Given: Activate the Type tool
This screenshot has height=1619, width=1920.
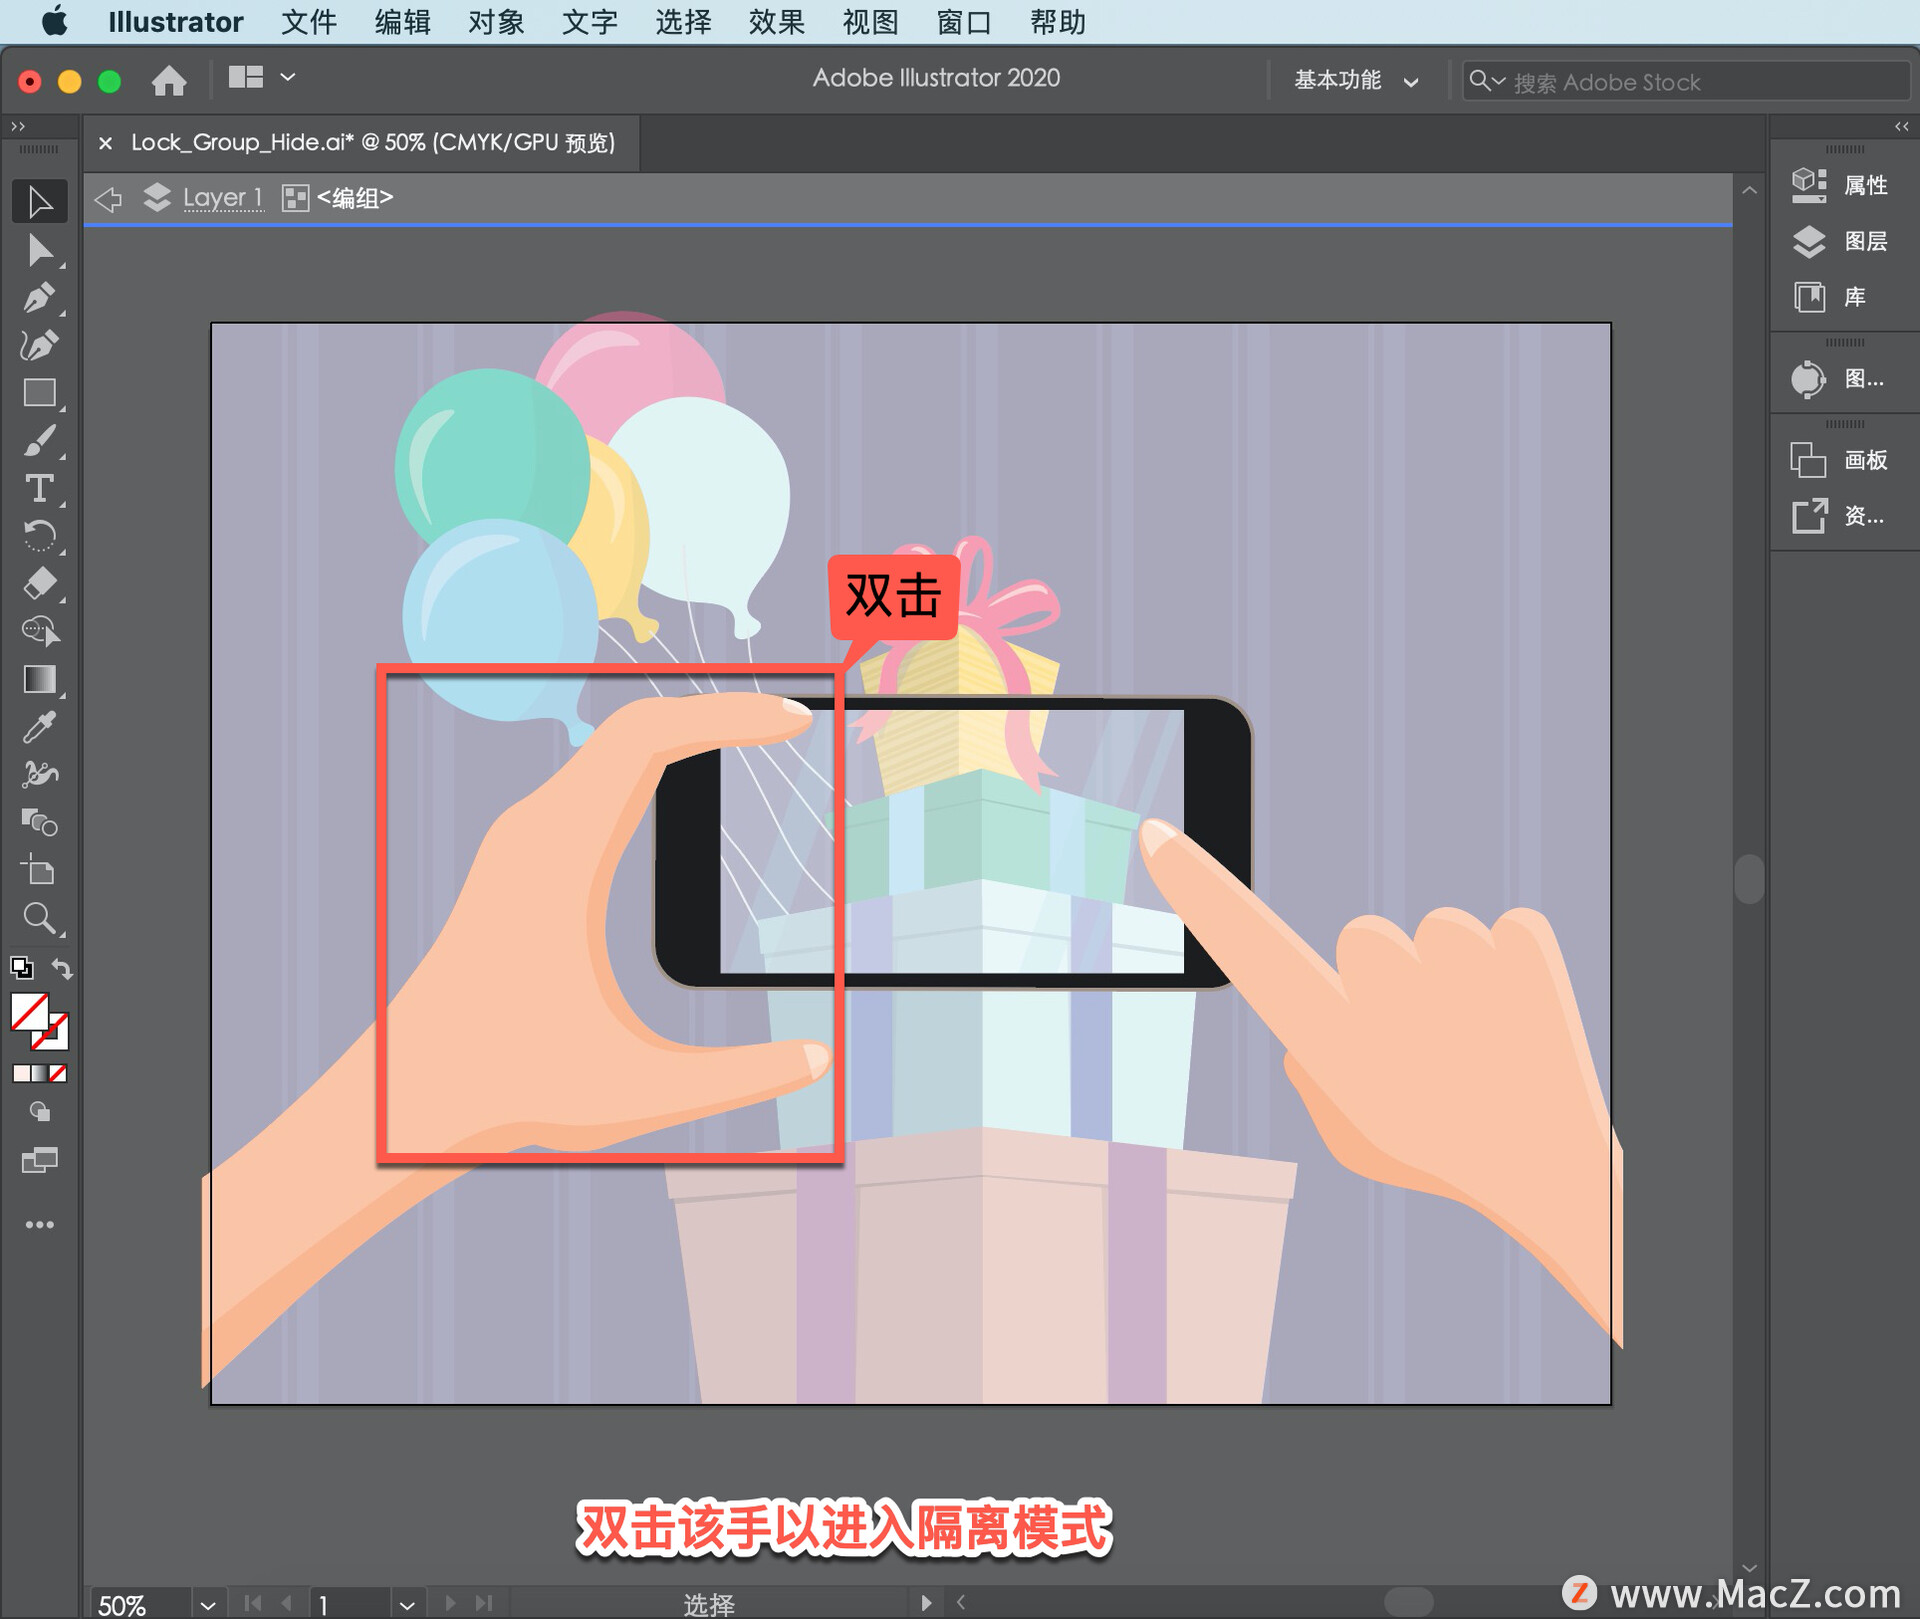Looking at the screenshot, I should (x=40, y=489).
